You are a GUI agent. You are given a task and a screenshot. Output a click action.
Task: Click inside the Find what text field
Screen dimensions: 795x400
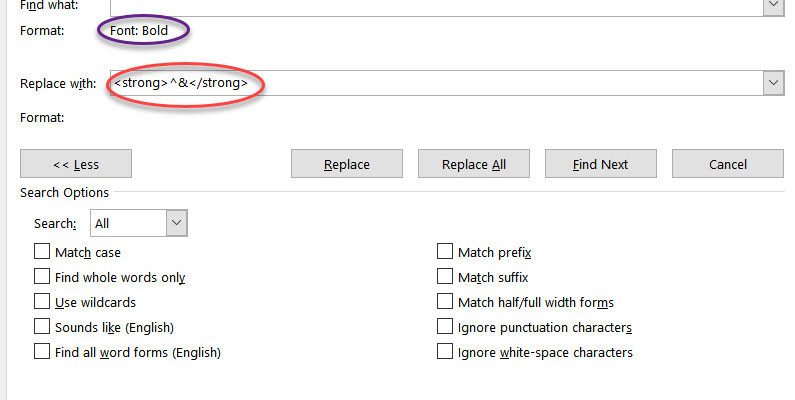pos(437,6)
